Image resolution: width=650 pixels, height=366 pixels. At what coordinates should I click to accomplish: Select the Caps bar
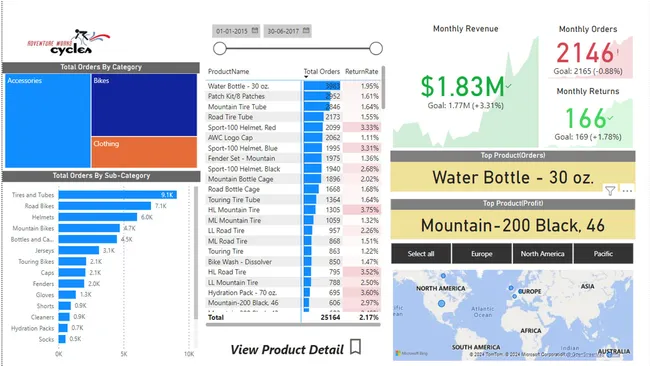pos(72,272)
